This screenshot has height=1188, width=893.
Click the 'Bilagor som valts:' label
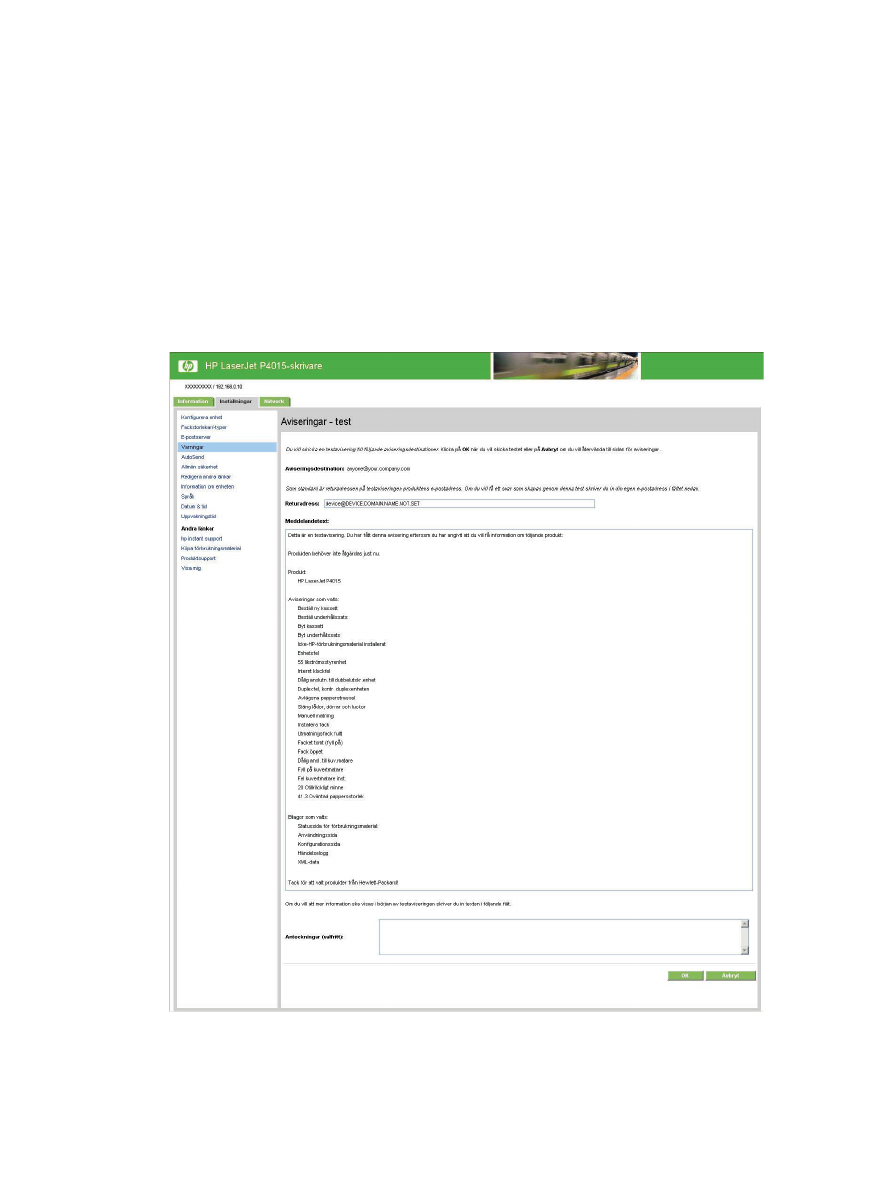pyautogui.click(x=308, y=818)
